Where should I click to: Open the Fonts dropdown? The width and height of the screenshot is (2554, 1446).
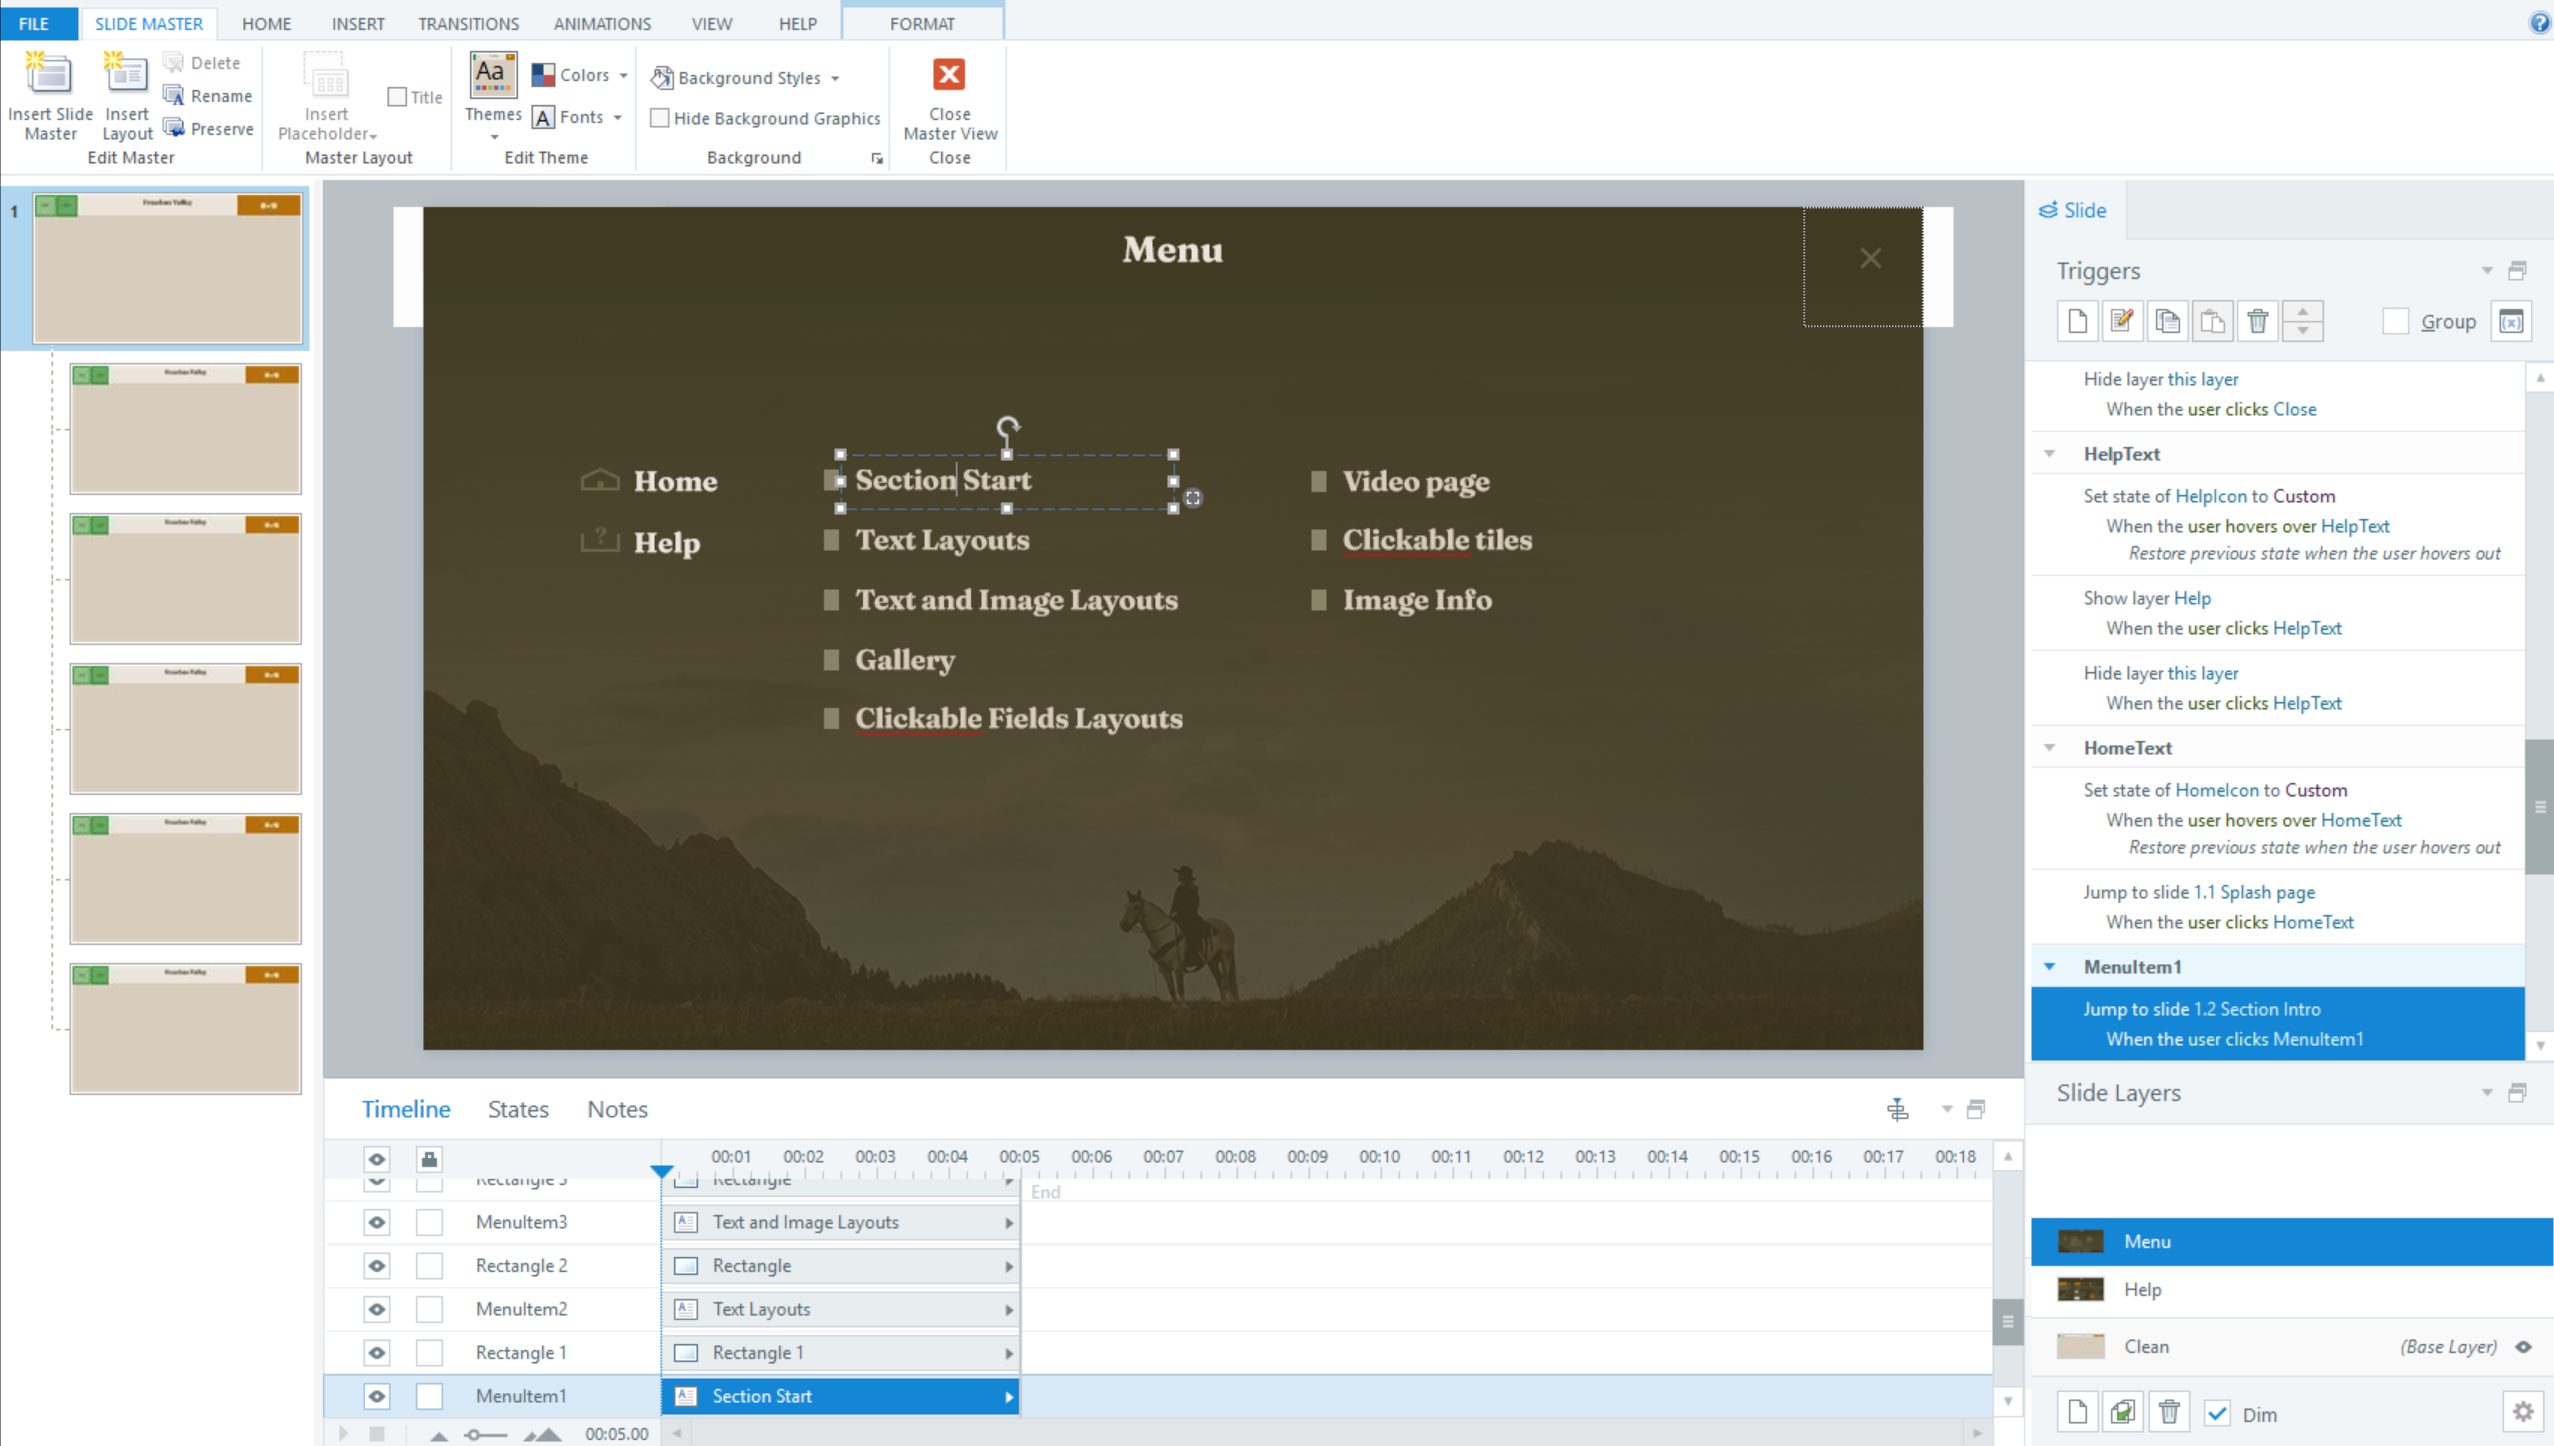pyautogui.click(x=578, y=117)
